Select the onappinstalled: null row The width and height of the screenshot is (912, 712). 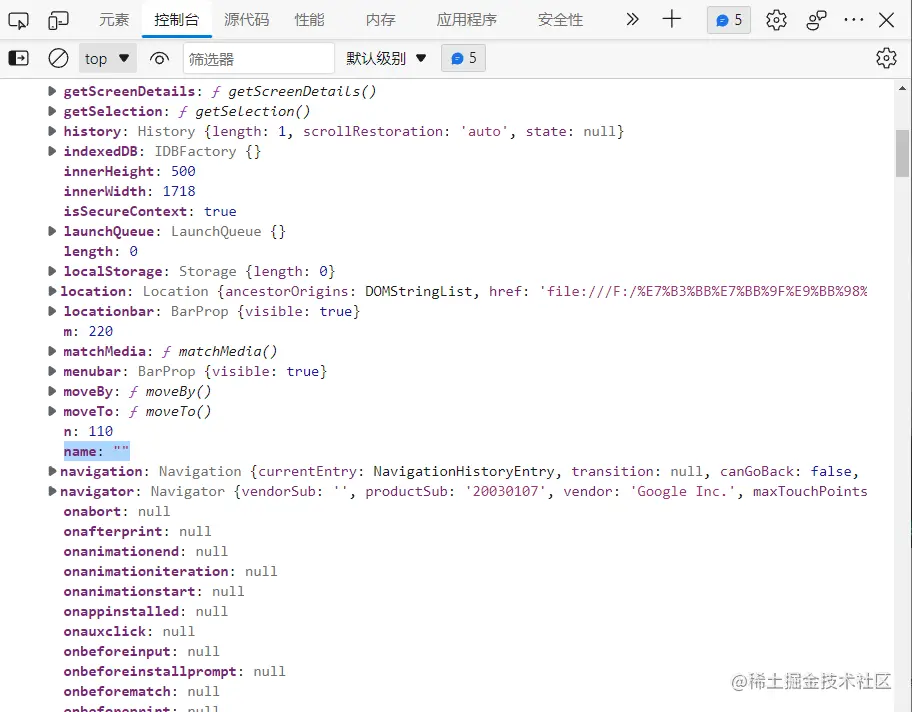(x=145, y=611)
